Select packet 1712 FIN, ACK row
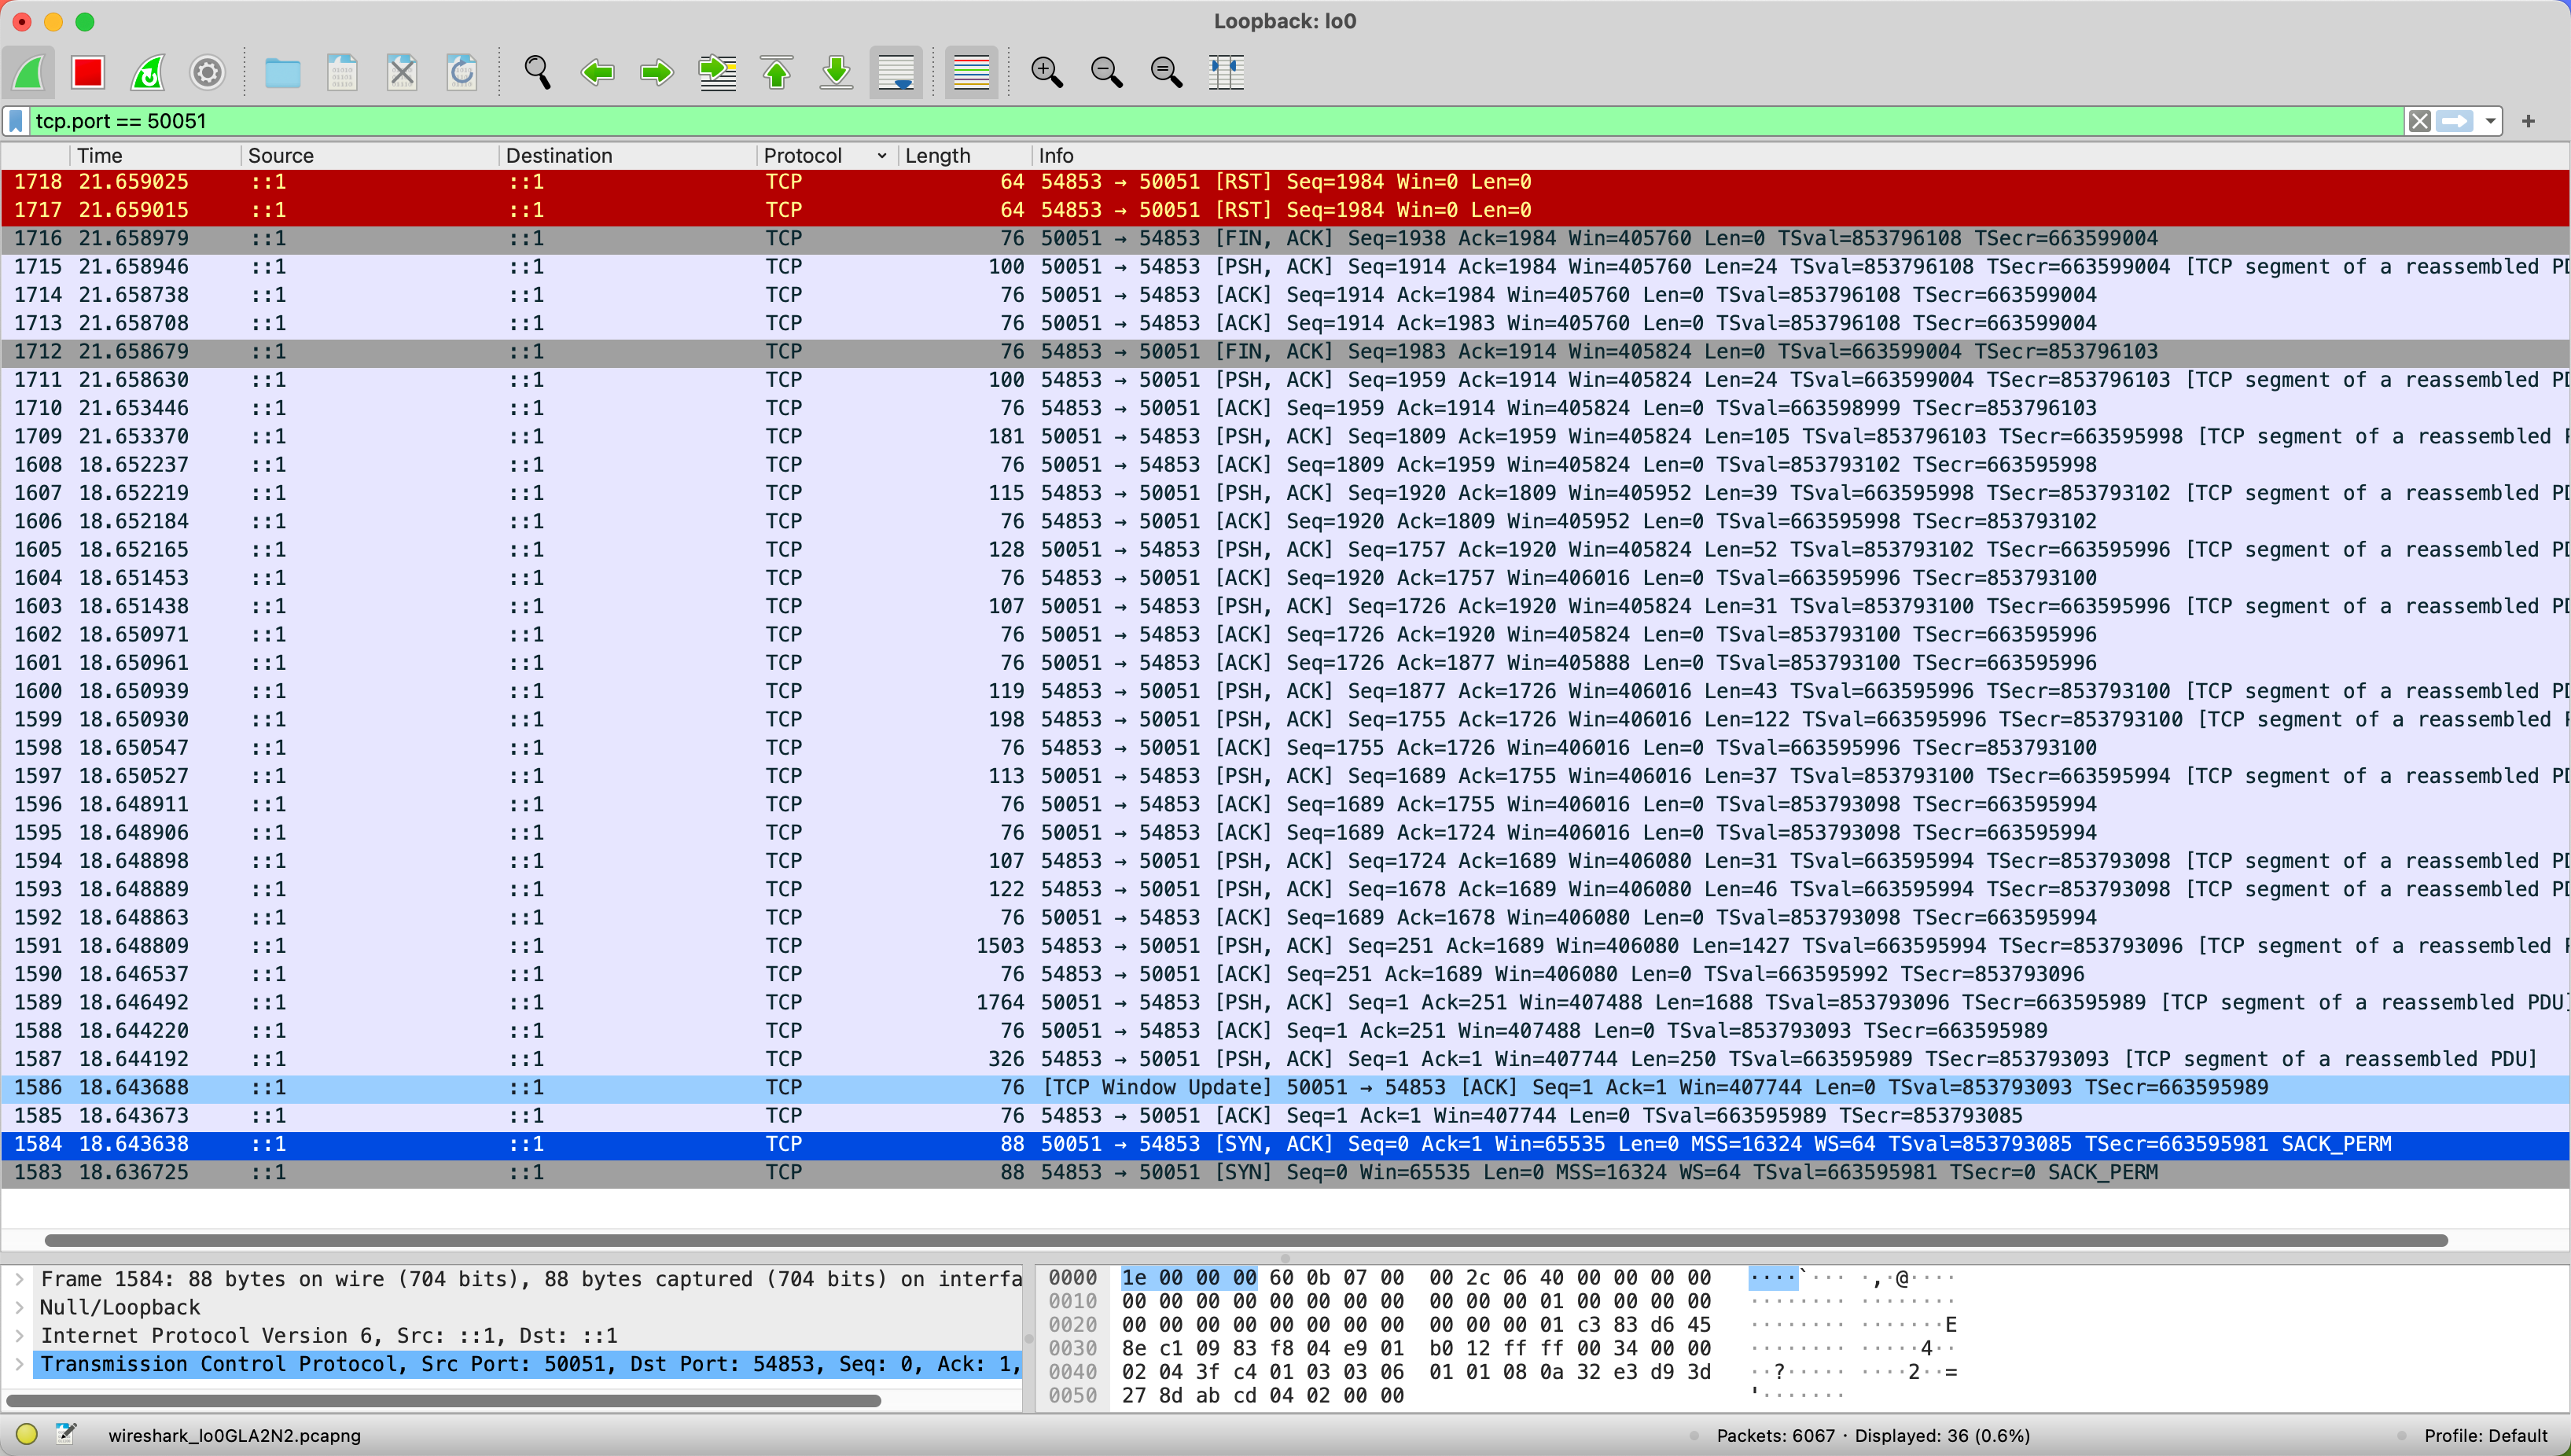 point(1285,352)
